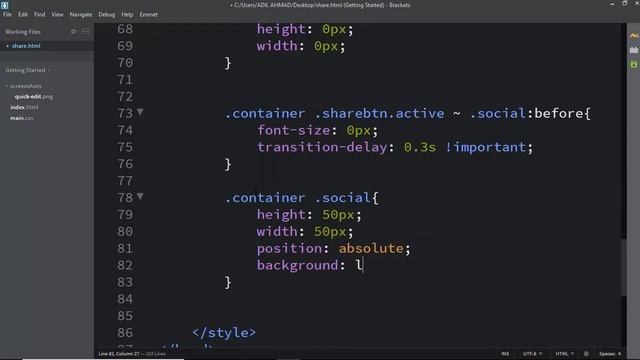
Task: Click line number 86 in gutter
Action: pos(125,333)
